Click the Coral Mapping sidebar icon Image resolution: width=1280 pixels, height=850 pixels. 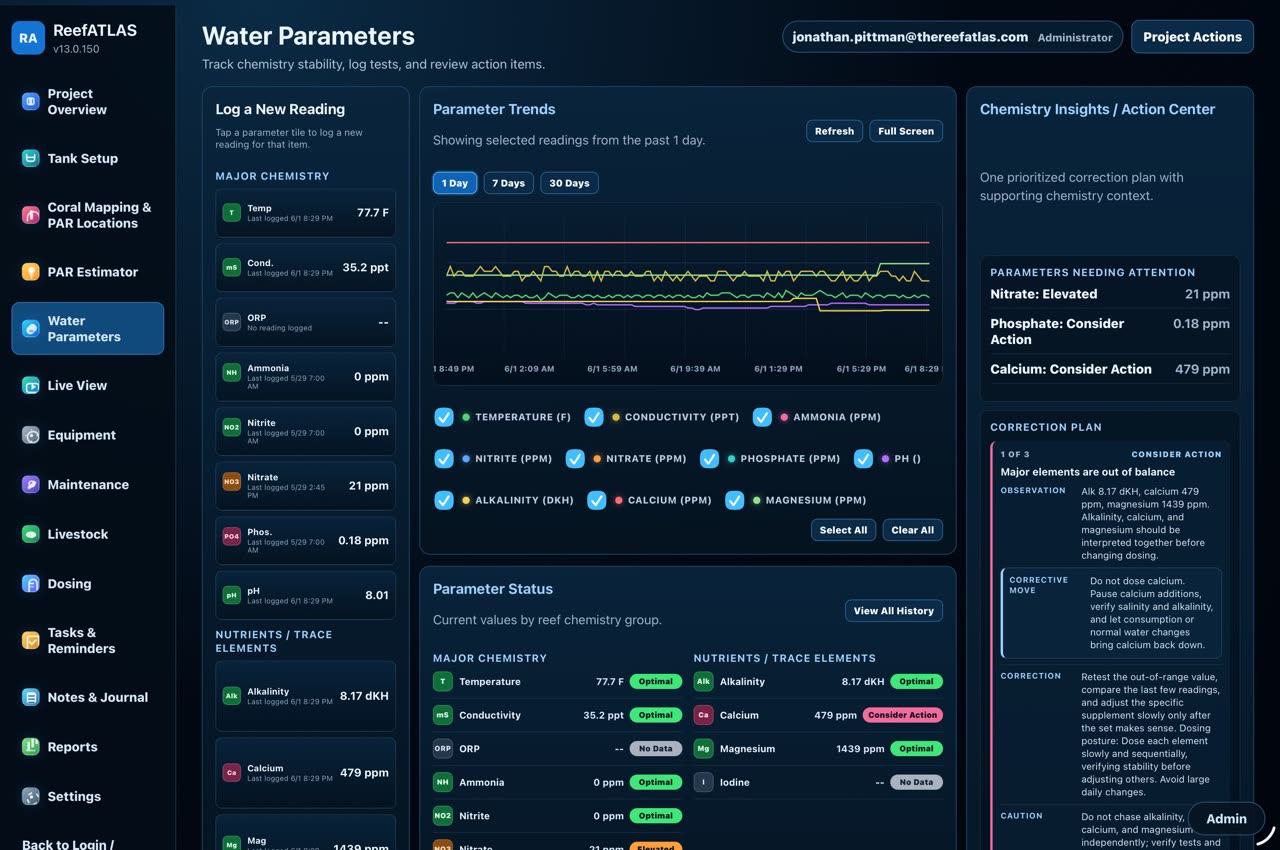point(30,215)
